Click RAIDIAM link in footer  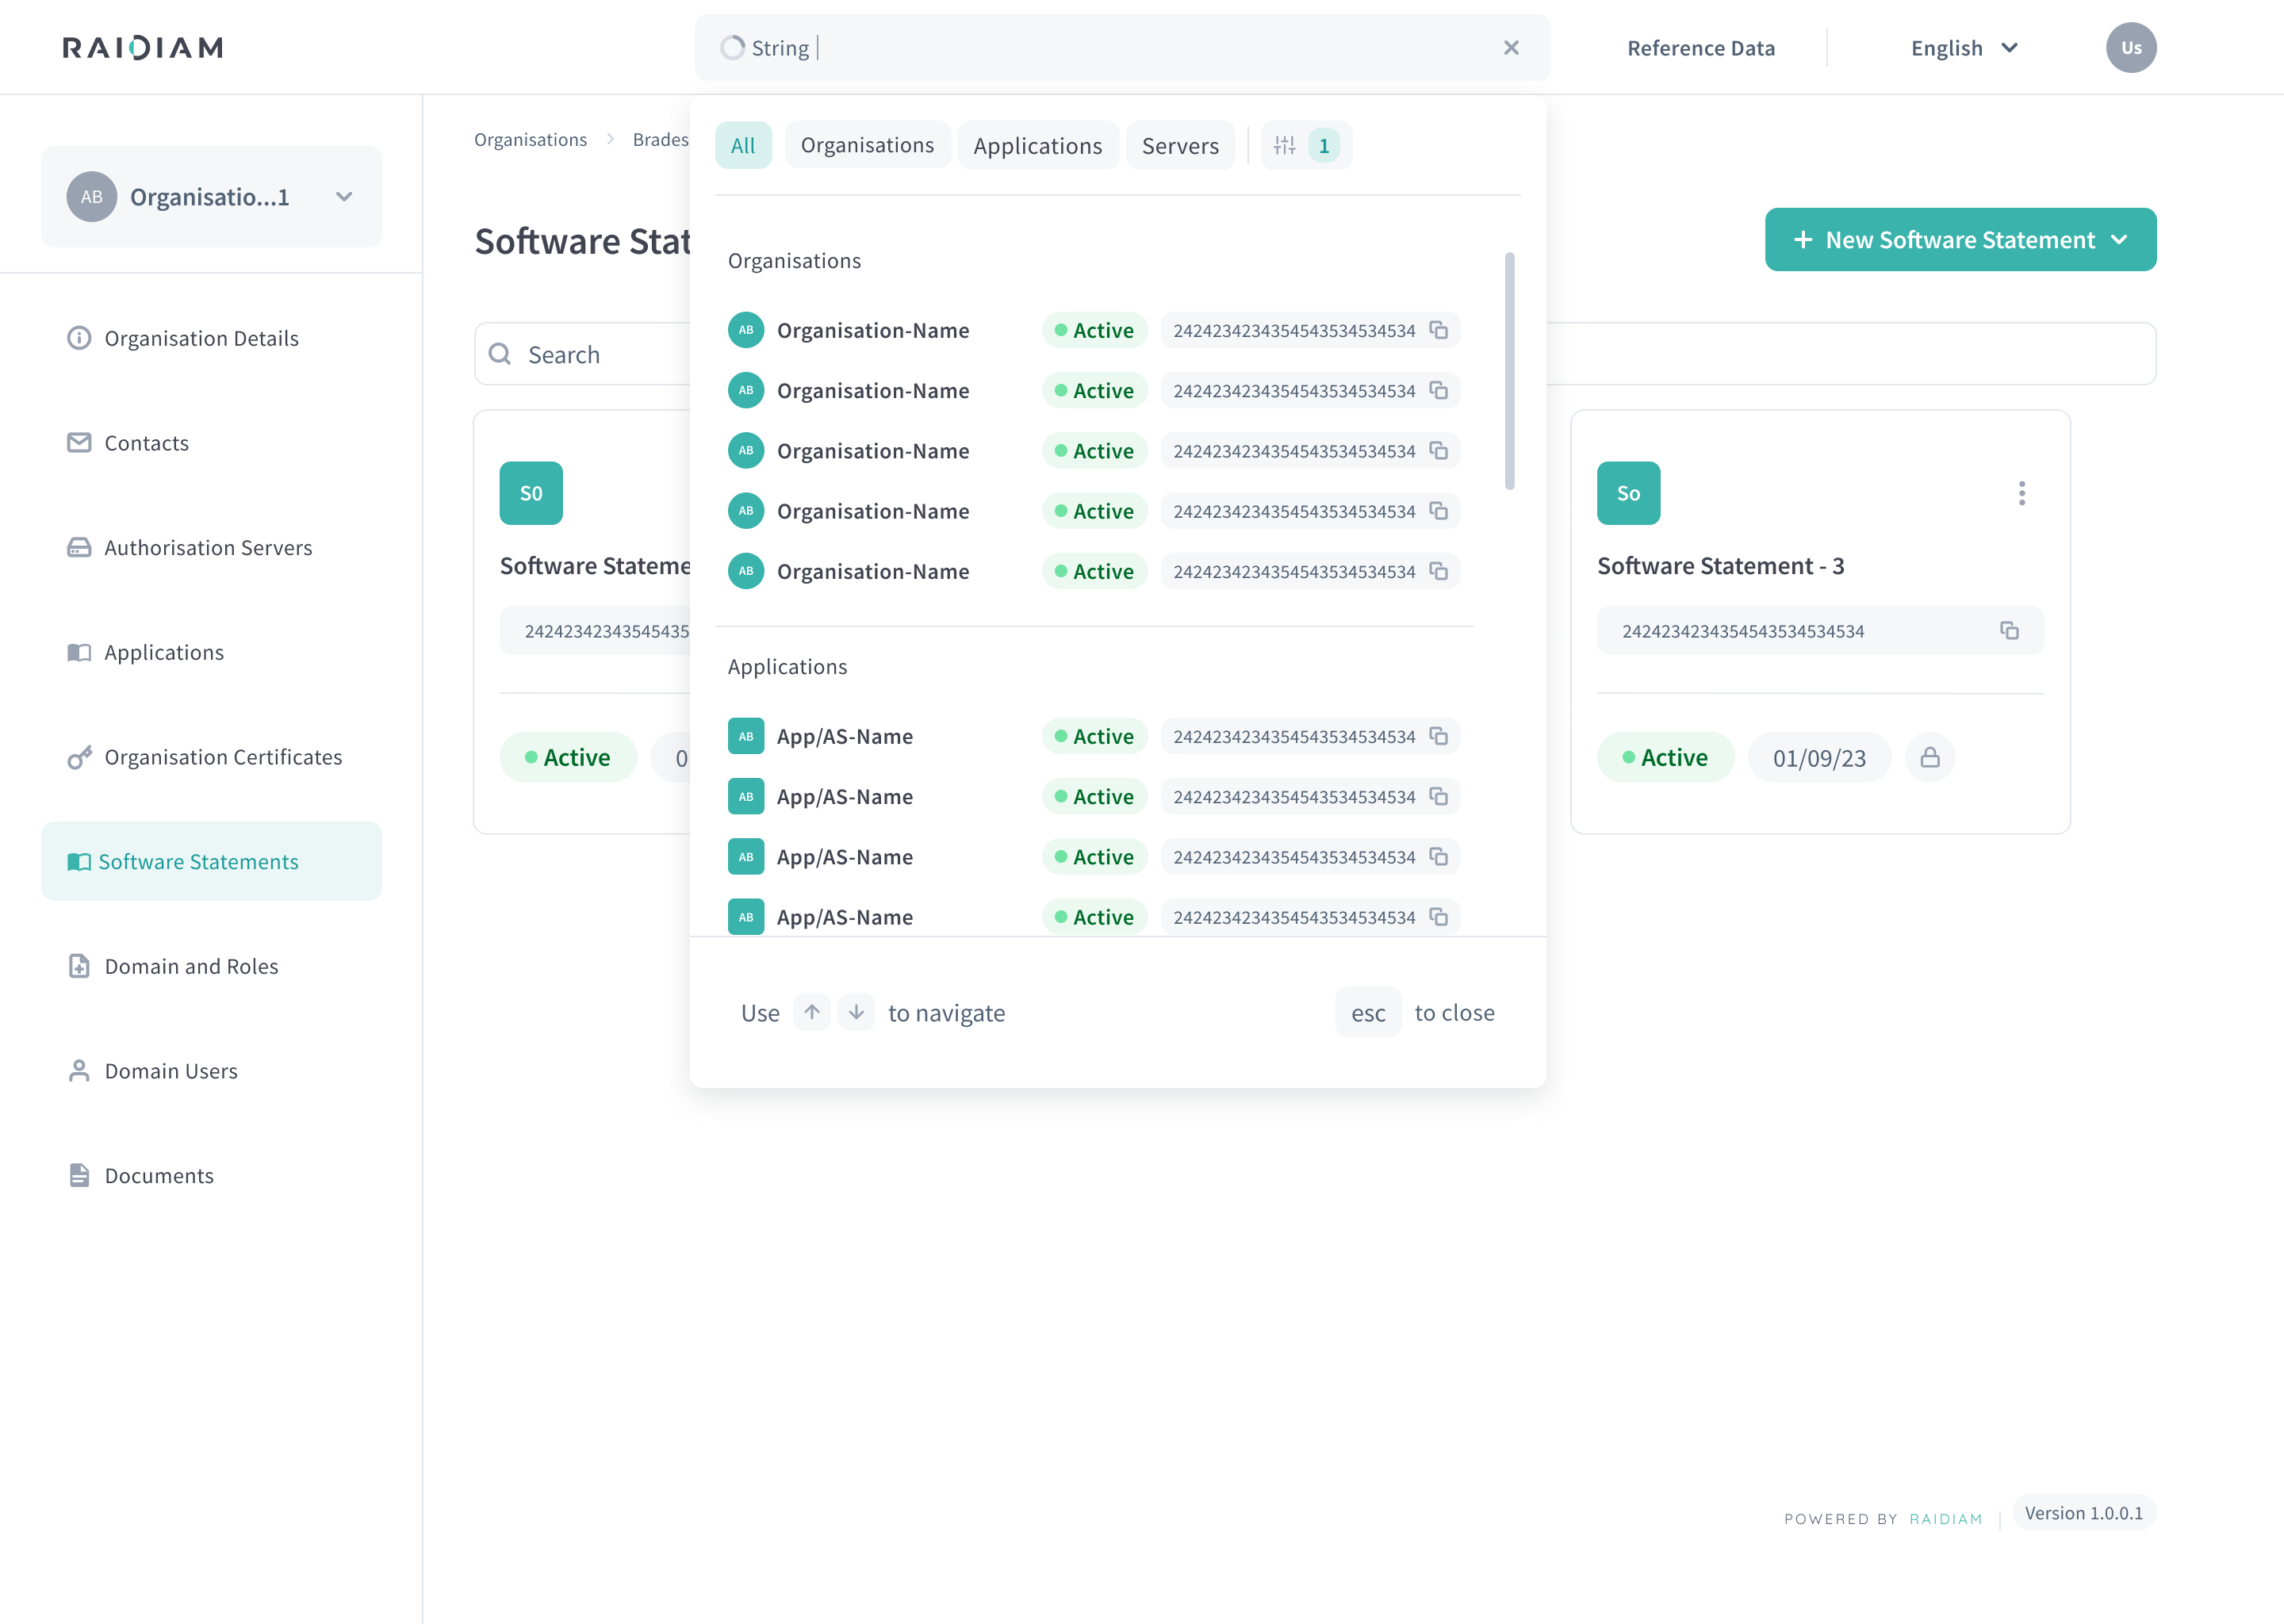coord(1945,1519)
